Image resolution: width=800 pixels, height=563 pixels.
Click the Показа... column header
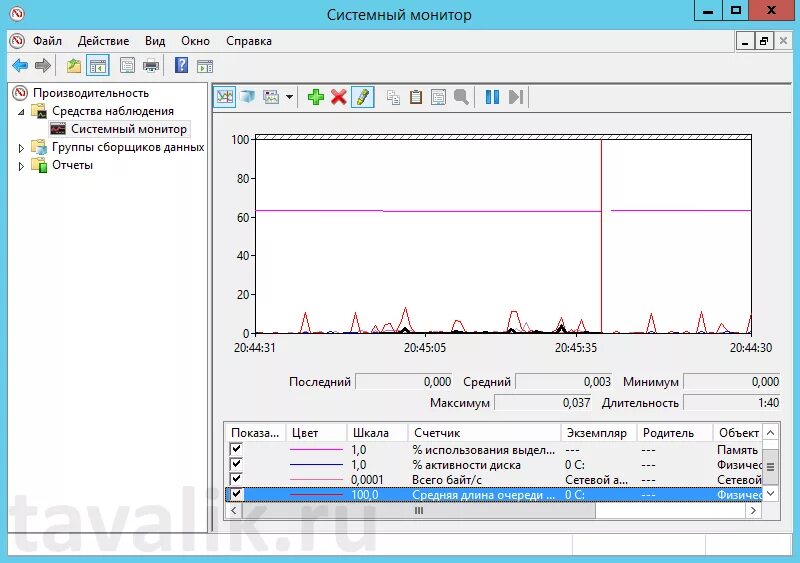tap(255, 433)
